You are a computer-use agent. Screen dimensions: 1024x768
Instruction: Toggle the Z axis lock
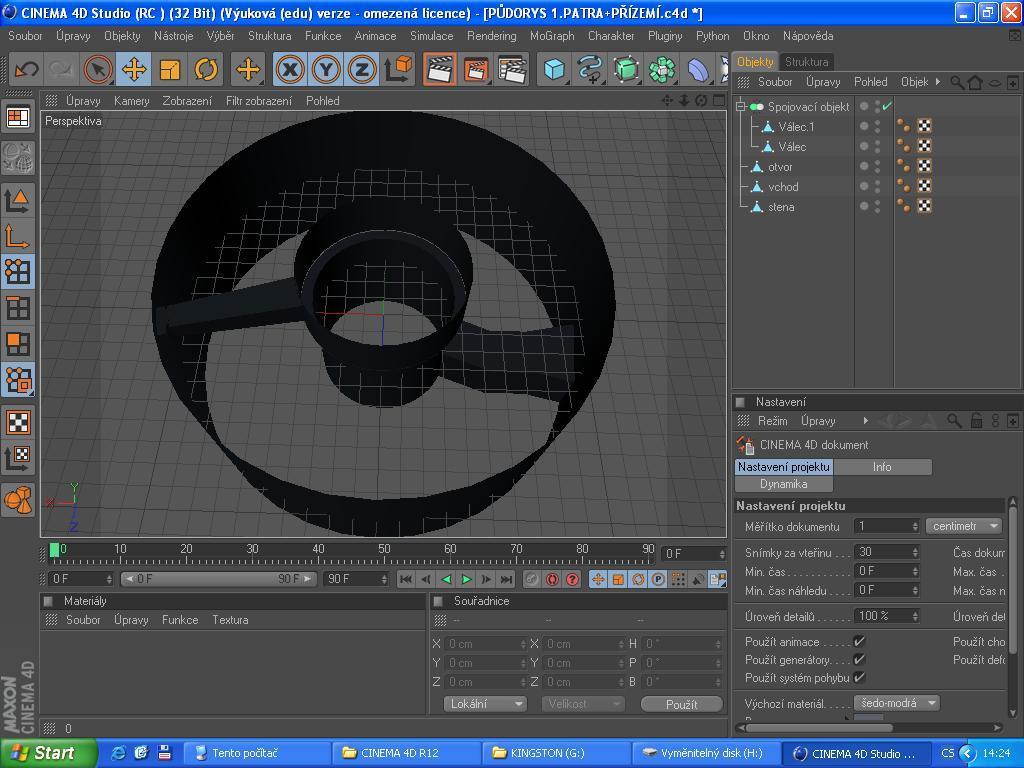click(x=362, y=69)
